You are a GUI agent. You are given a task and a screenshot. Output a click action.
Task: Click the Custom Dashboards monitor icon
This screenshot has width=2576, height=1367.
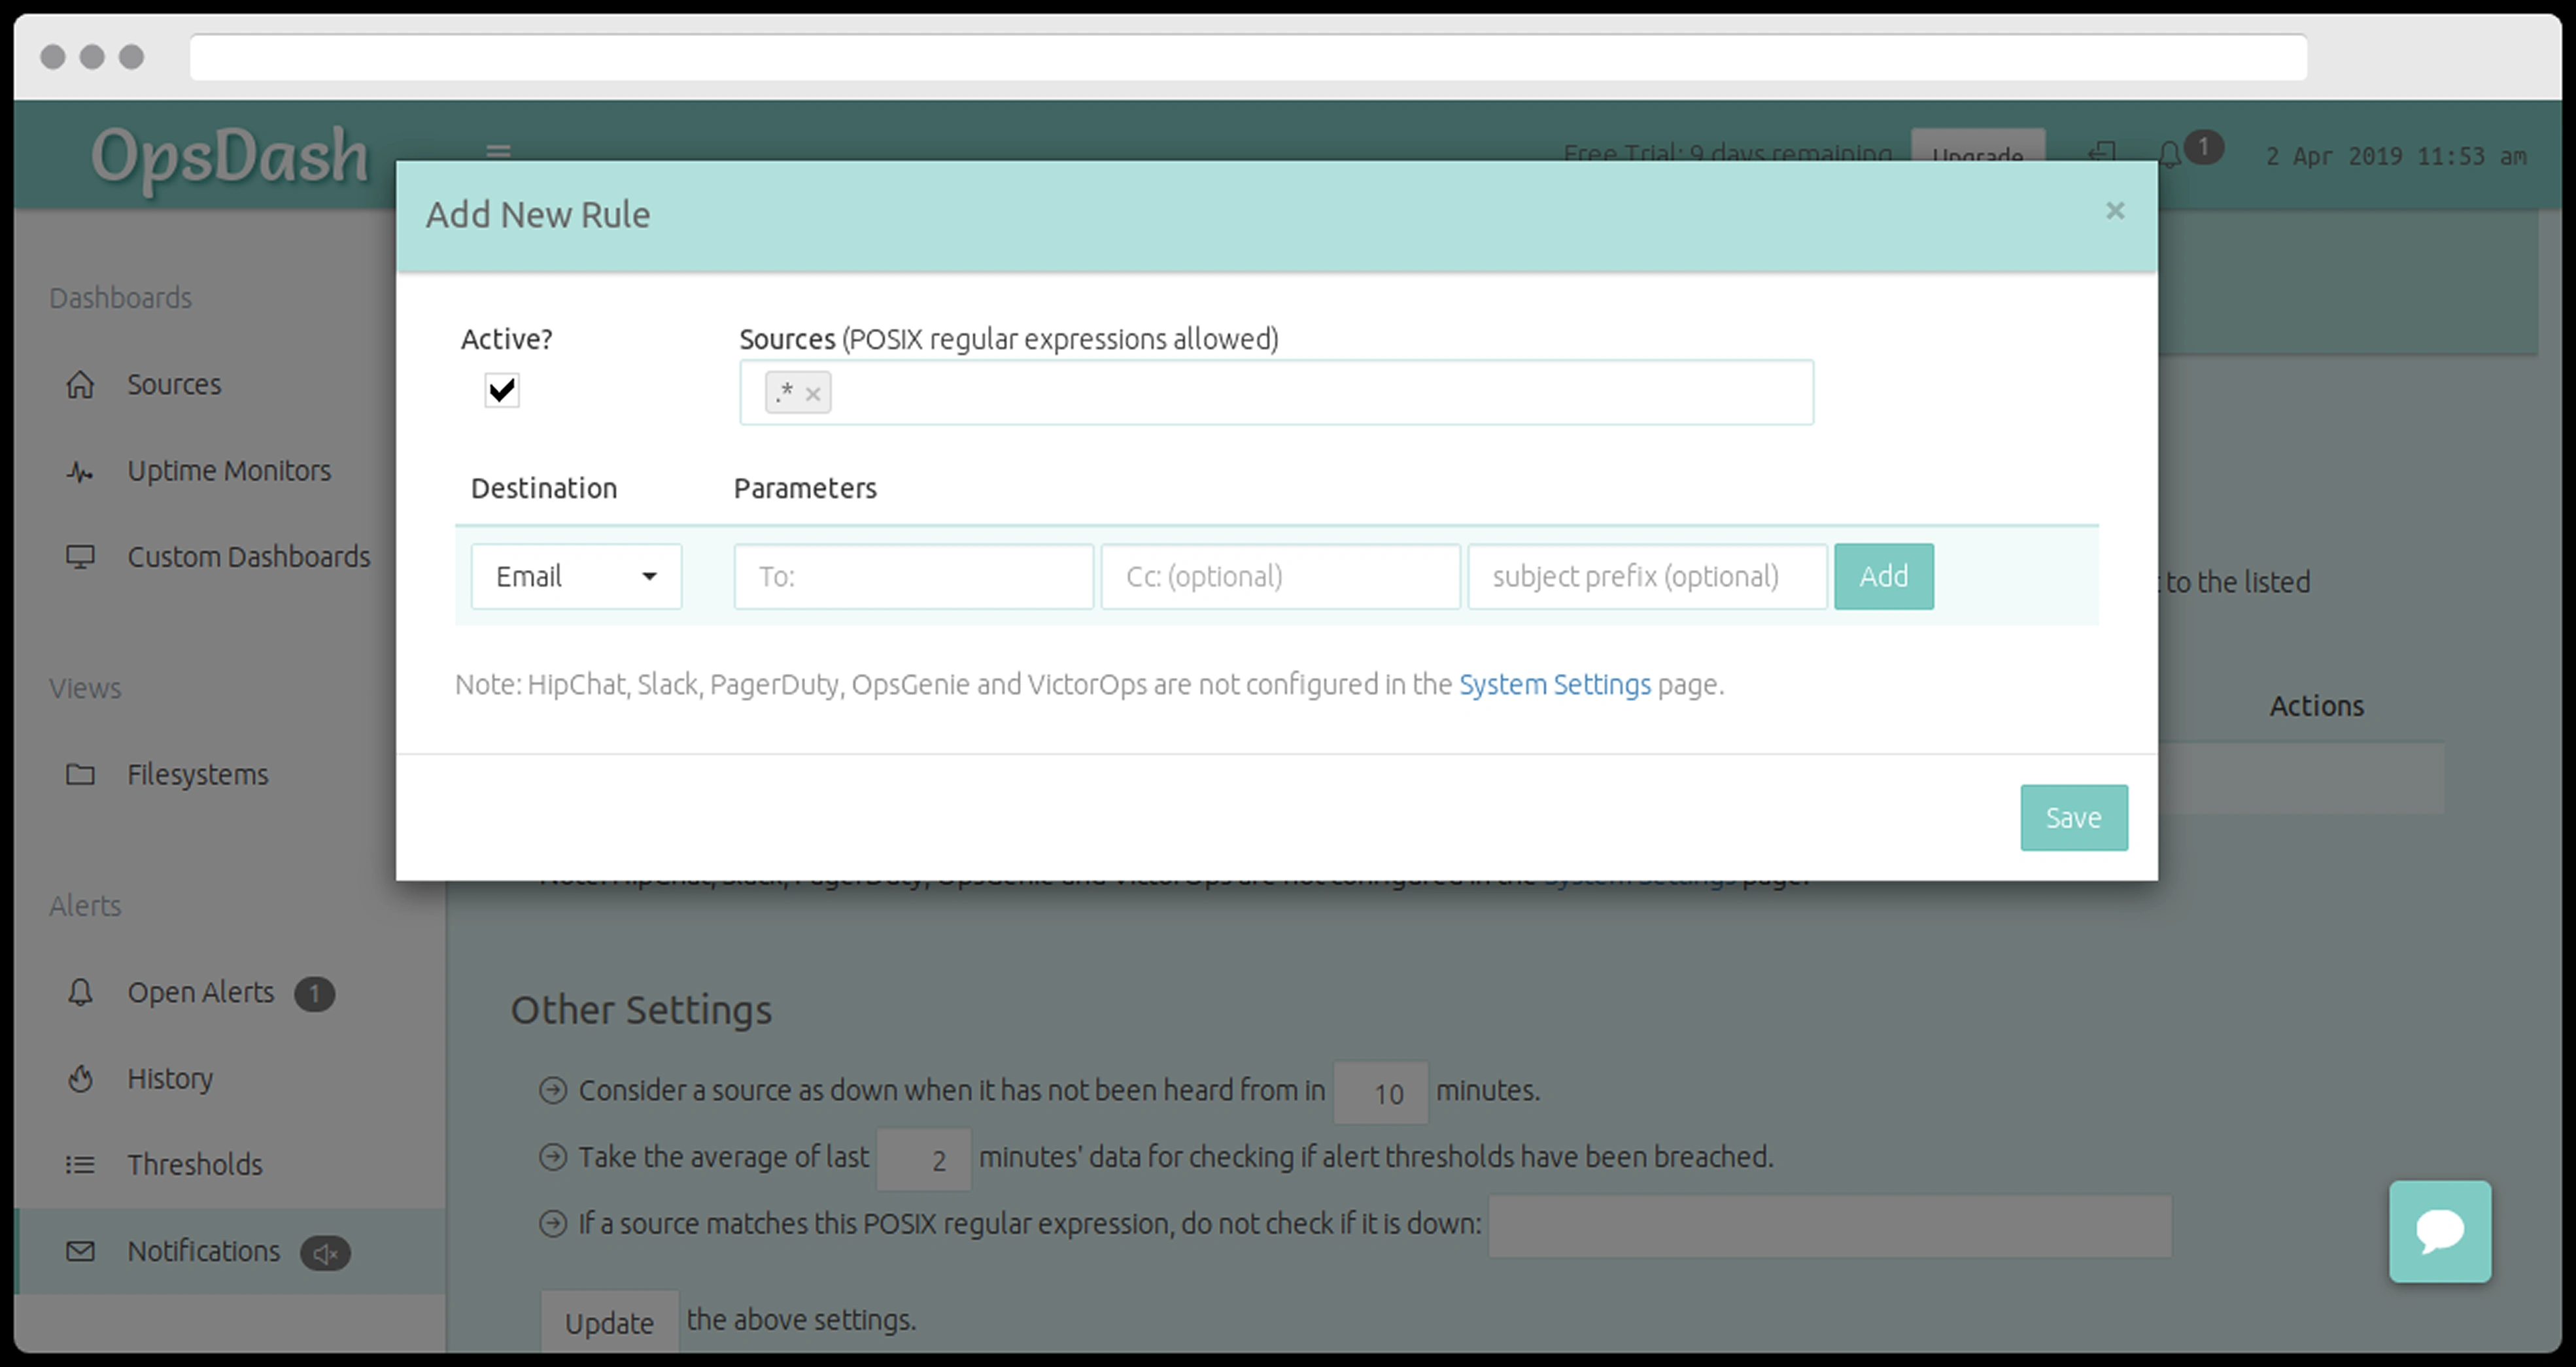pyautogui.click(x=80, y=557)
